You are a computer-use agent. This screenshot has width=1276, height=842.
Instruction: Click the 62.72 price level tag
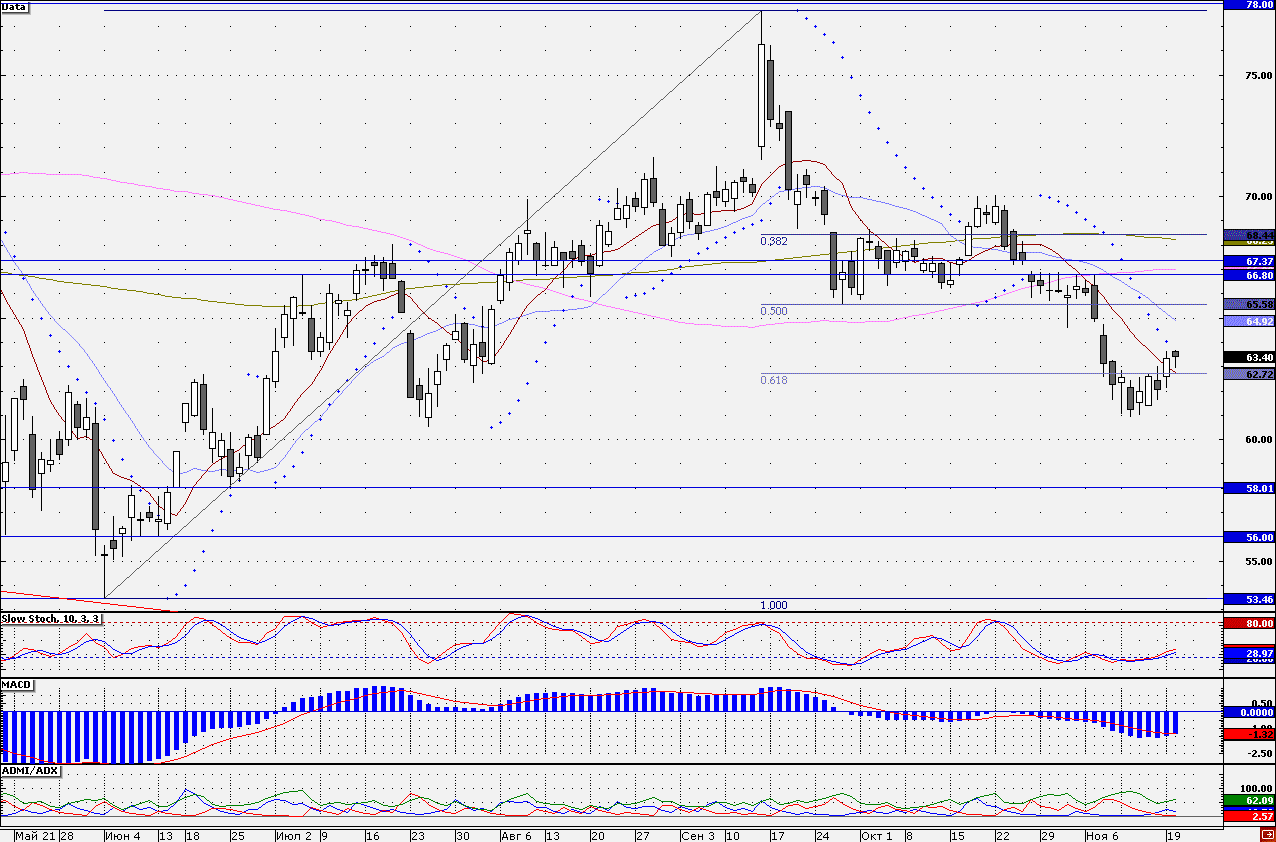(1249, 374)
